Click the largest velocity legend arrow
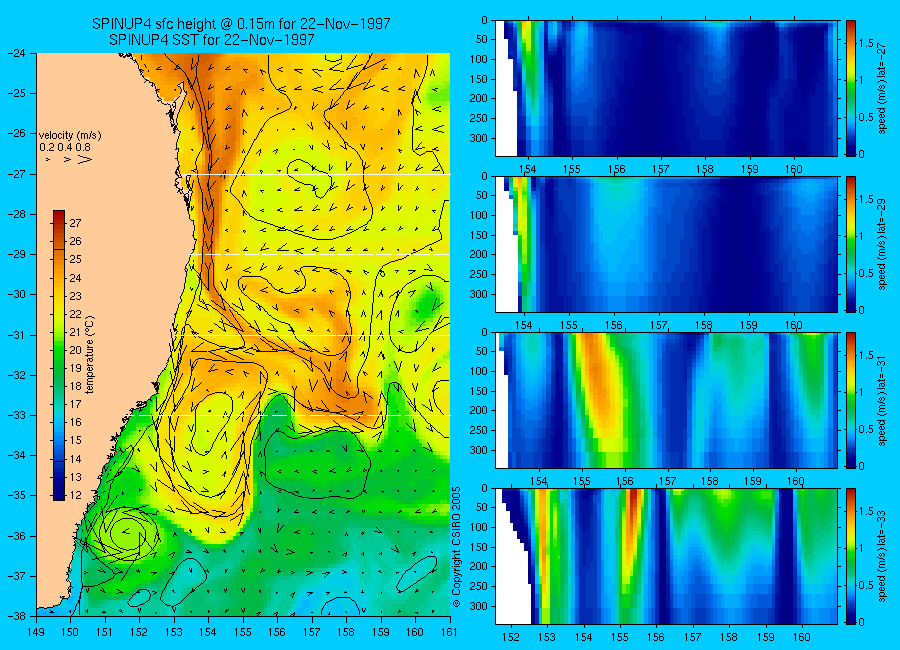This screenshot has height=650, width=900. pyautogui.click(x=85, y=159)
